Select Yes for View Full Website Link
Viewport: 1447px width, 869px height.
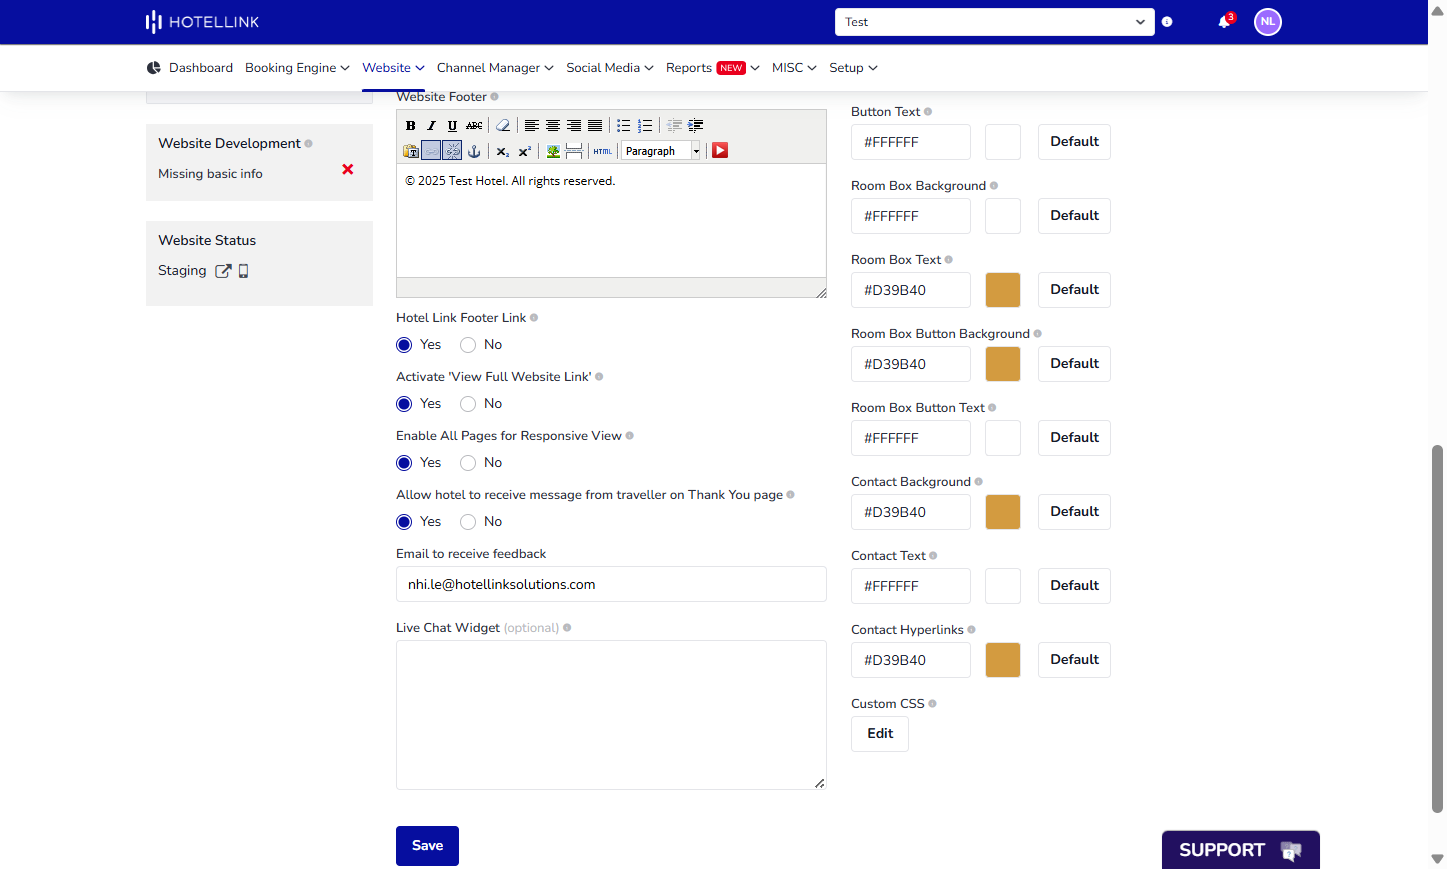(x=404, y=404)
